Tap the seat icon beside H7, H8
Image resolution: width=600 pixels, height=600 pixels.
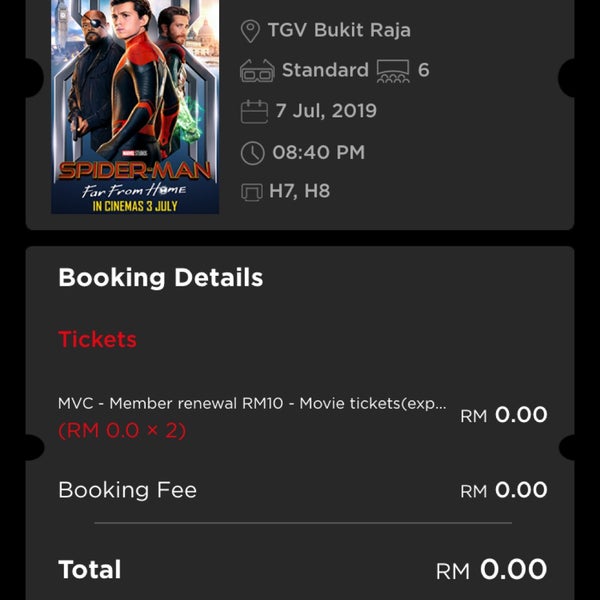click(x=252, y=192)
